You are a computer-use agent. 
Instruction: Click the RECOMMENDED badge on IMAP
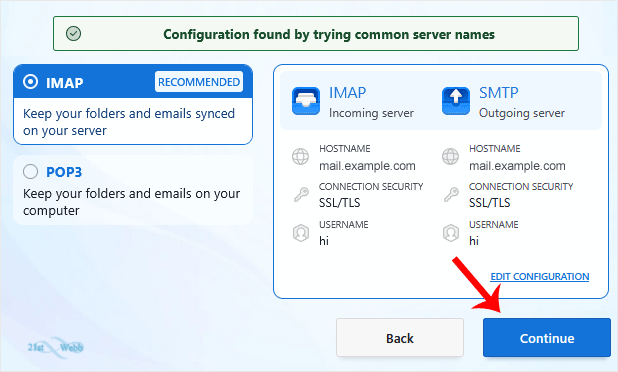pos(199,82)
